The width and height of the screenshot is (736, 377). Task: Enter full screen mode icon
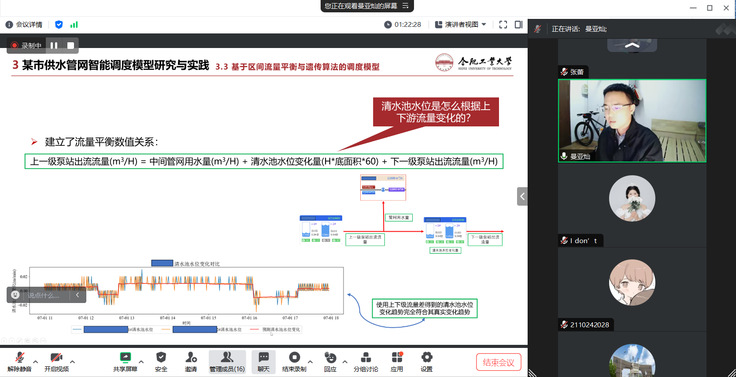click(503, 24)
